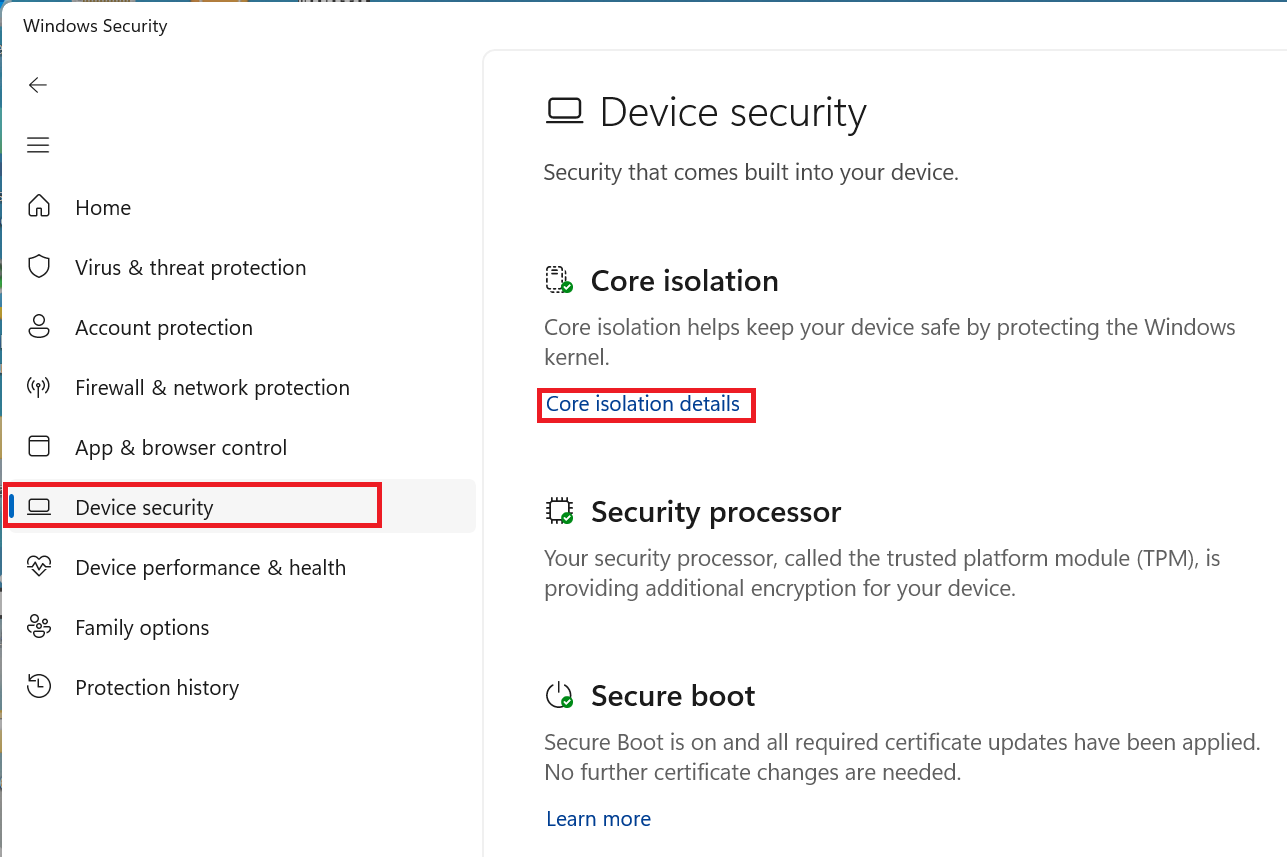Click the Account protection person icon

click(x=39, y=326)
